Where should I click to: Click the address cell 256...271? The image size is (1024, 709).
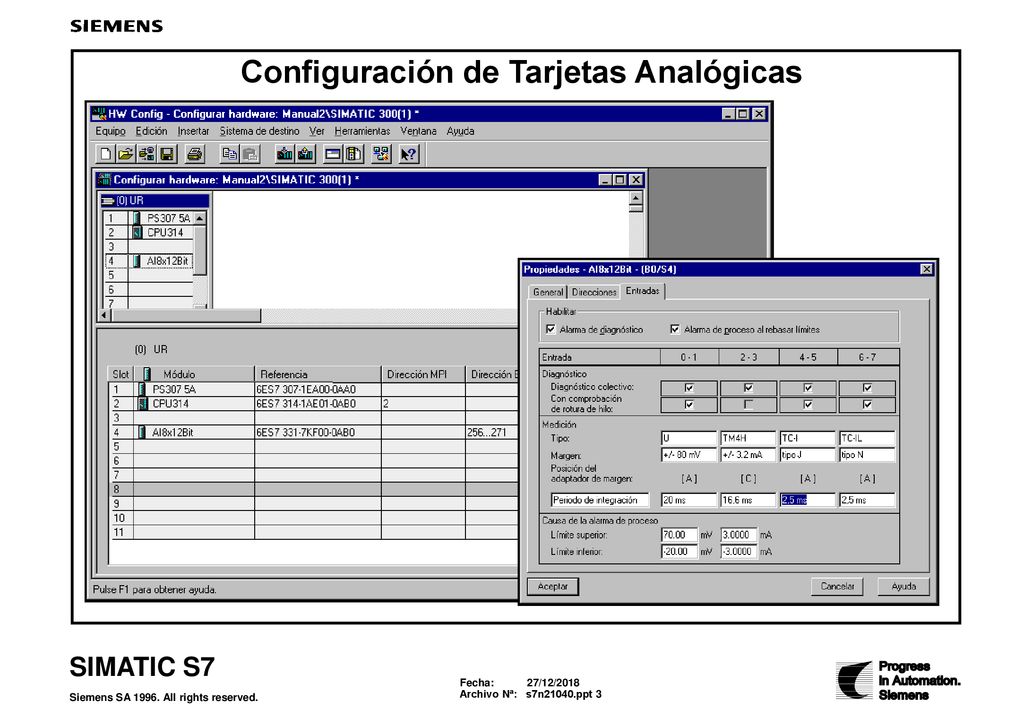click(x=492, y=432)
